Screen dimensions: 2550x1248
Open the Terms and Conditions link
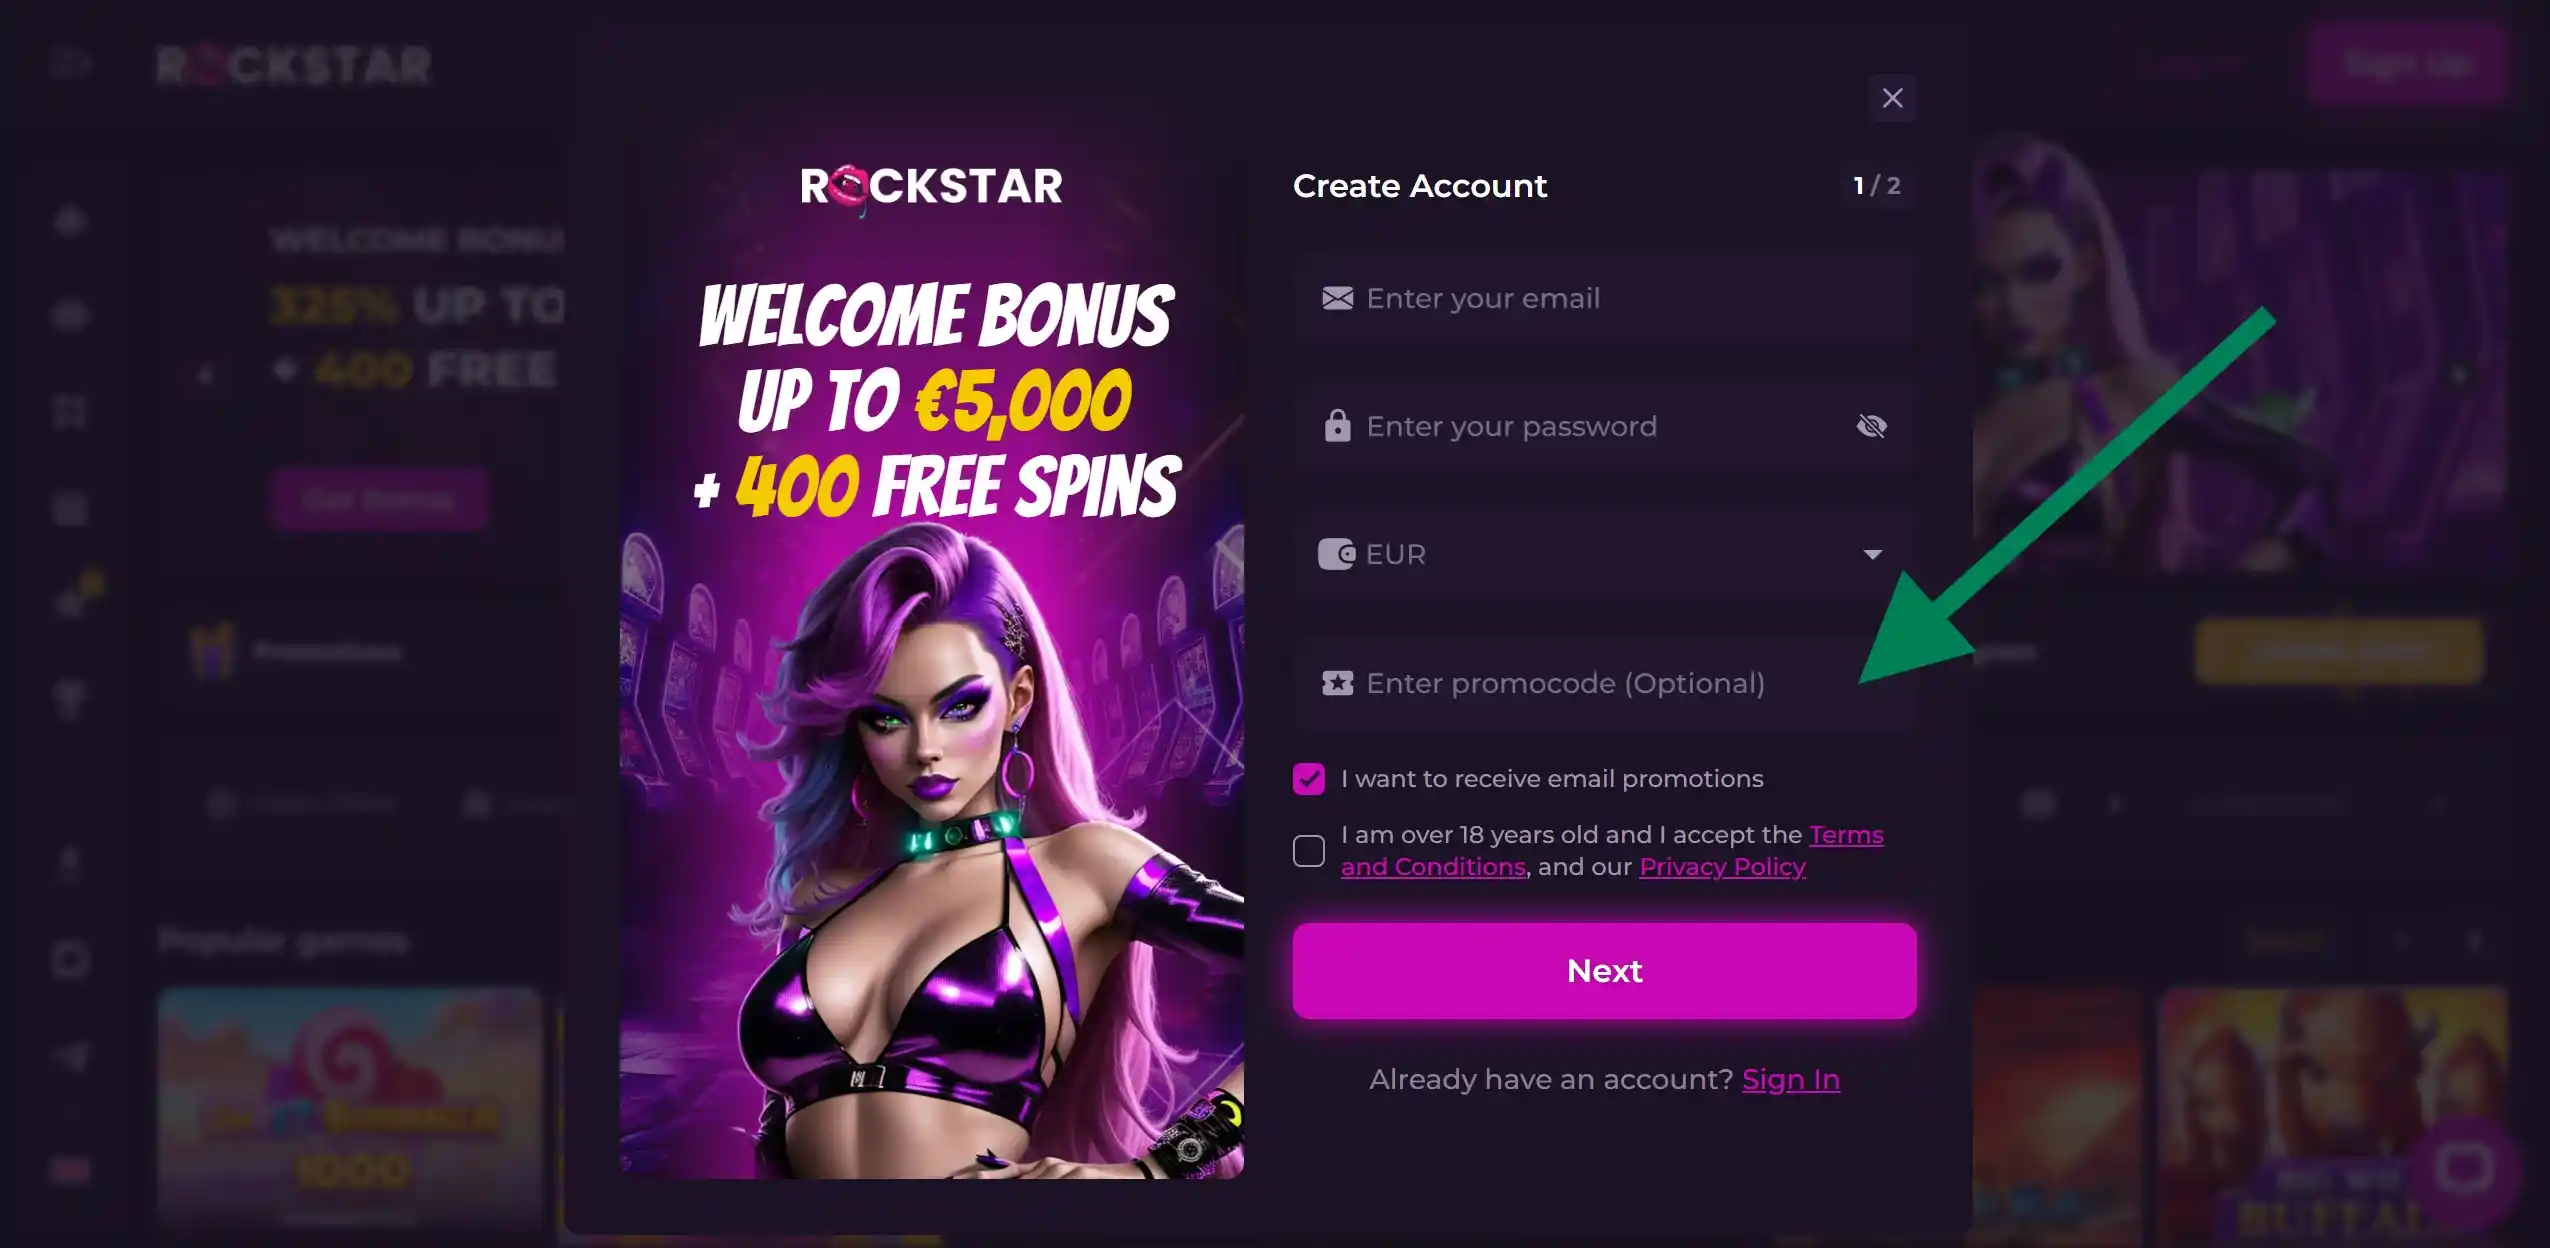point(1612,851)
